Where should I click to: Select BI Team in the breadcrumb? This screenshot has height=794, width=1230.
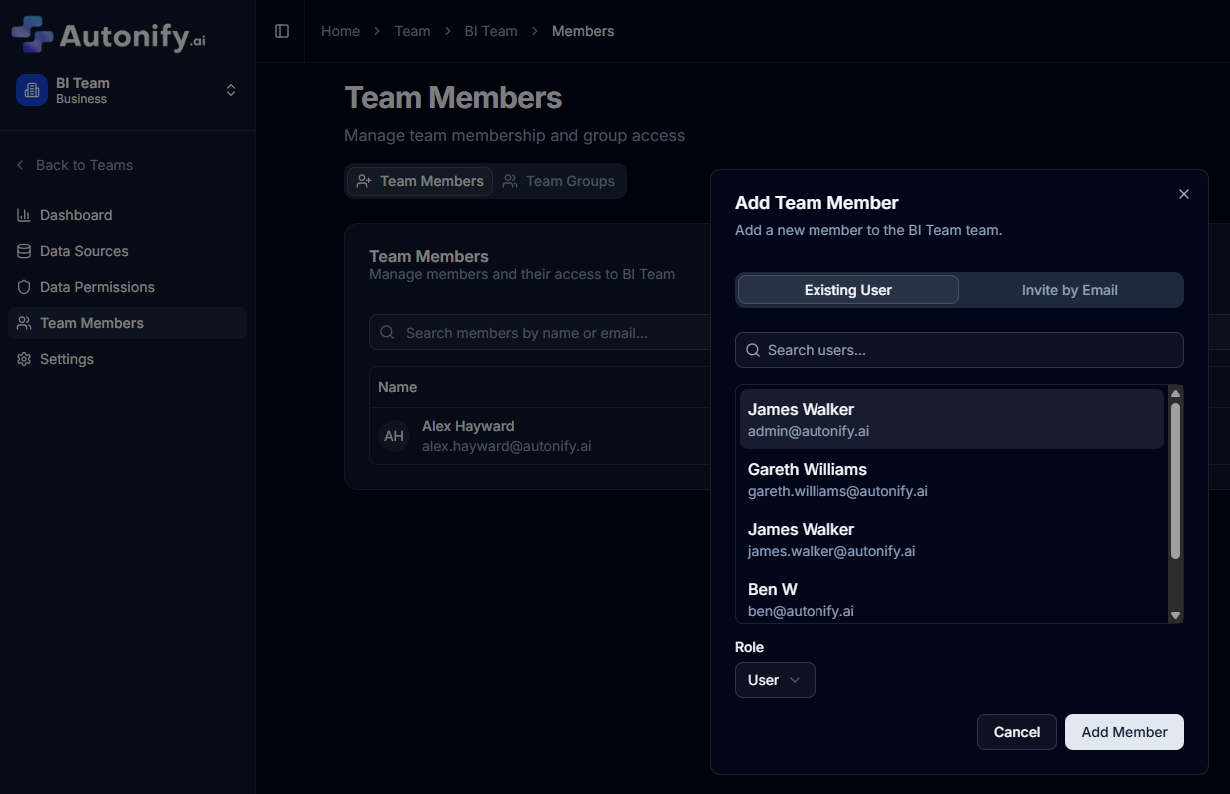click(491, 31)
